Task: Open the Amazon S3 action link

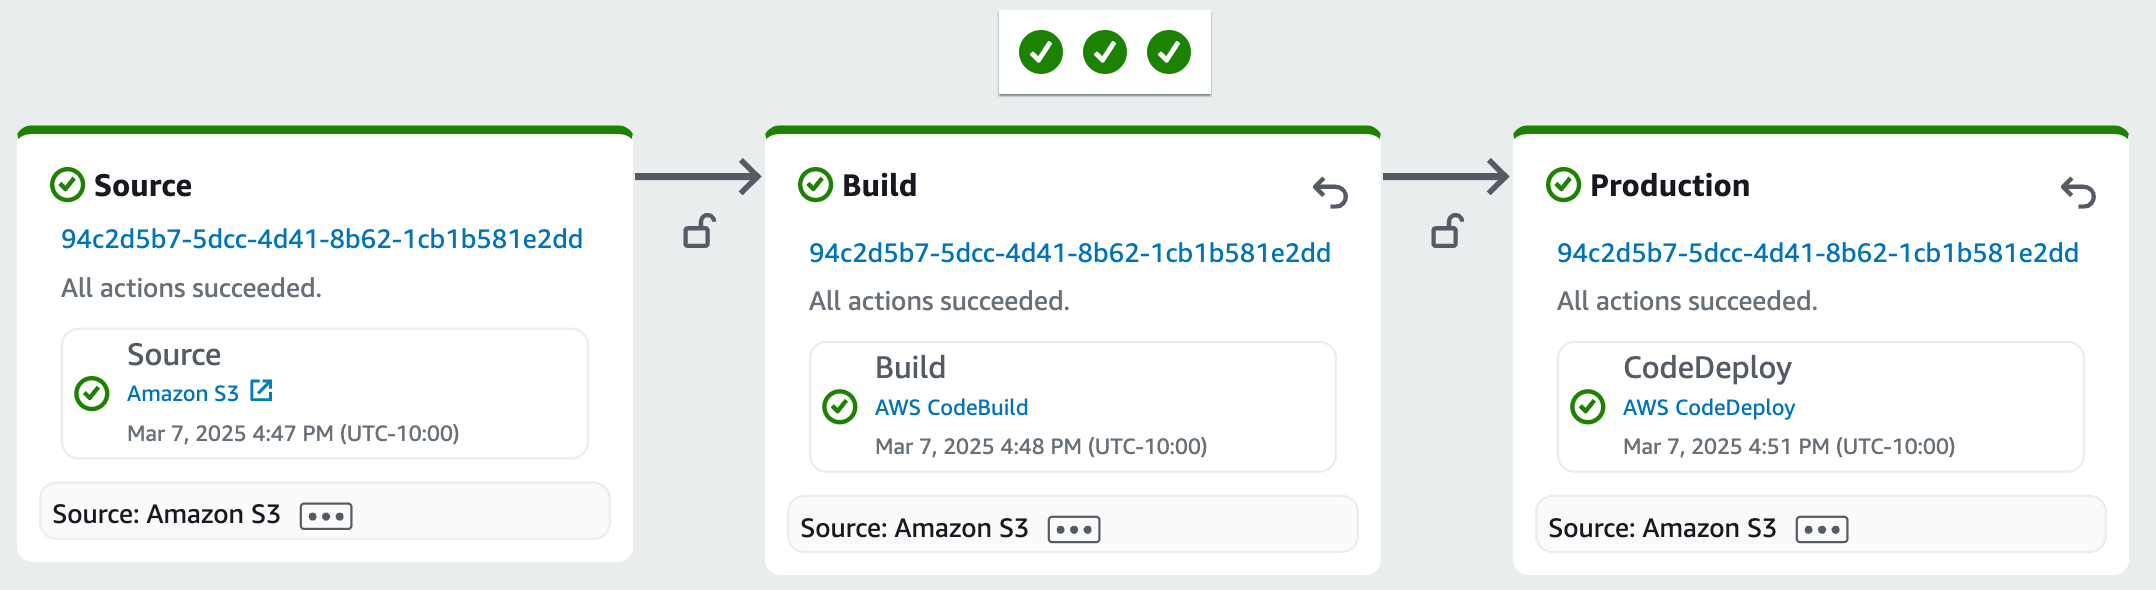Action: point(183,394)
